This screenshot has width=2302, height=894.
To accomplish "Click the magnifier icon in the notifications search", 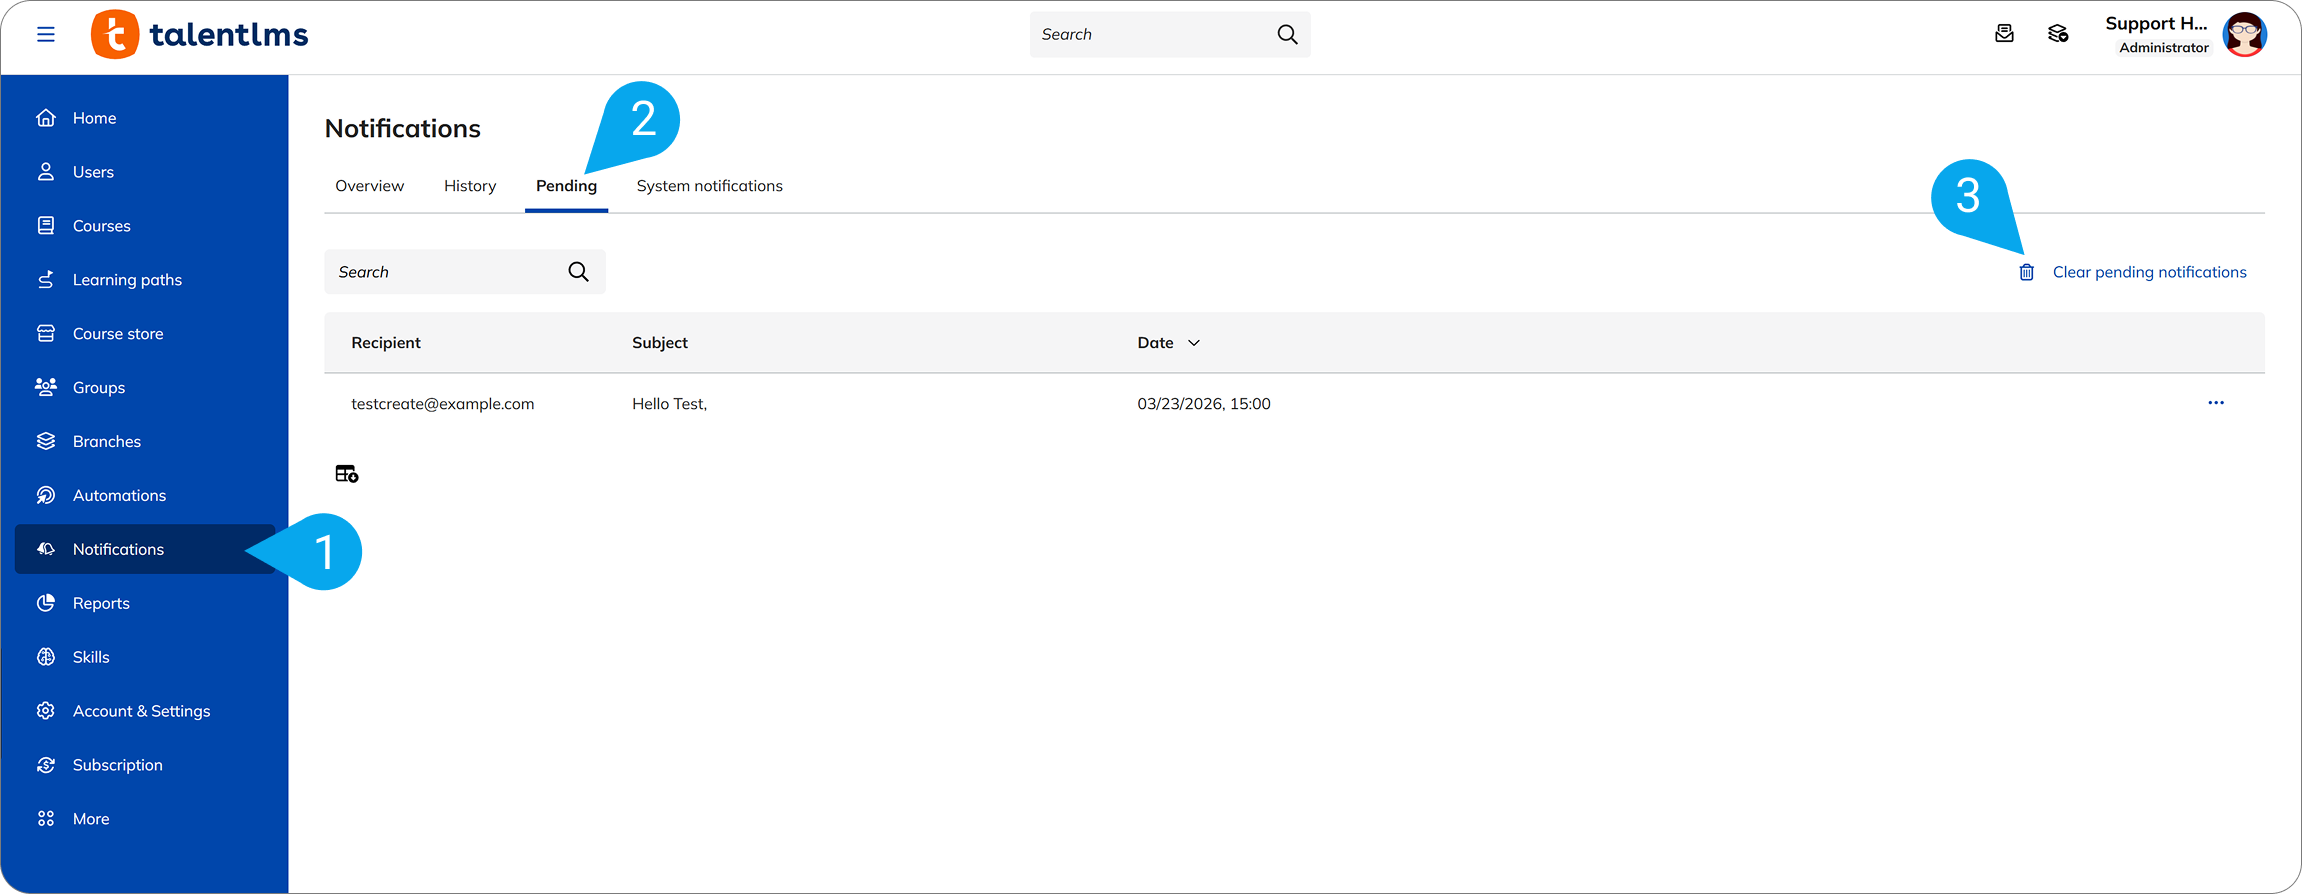I will 578,272.
